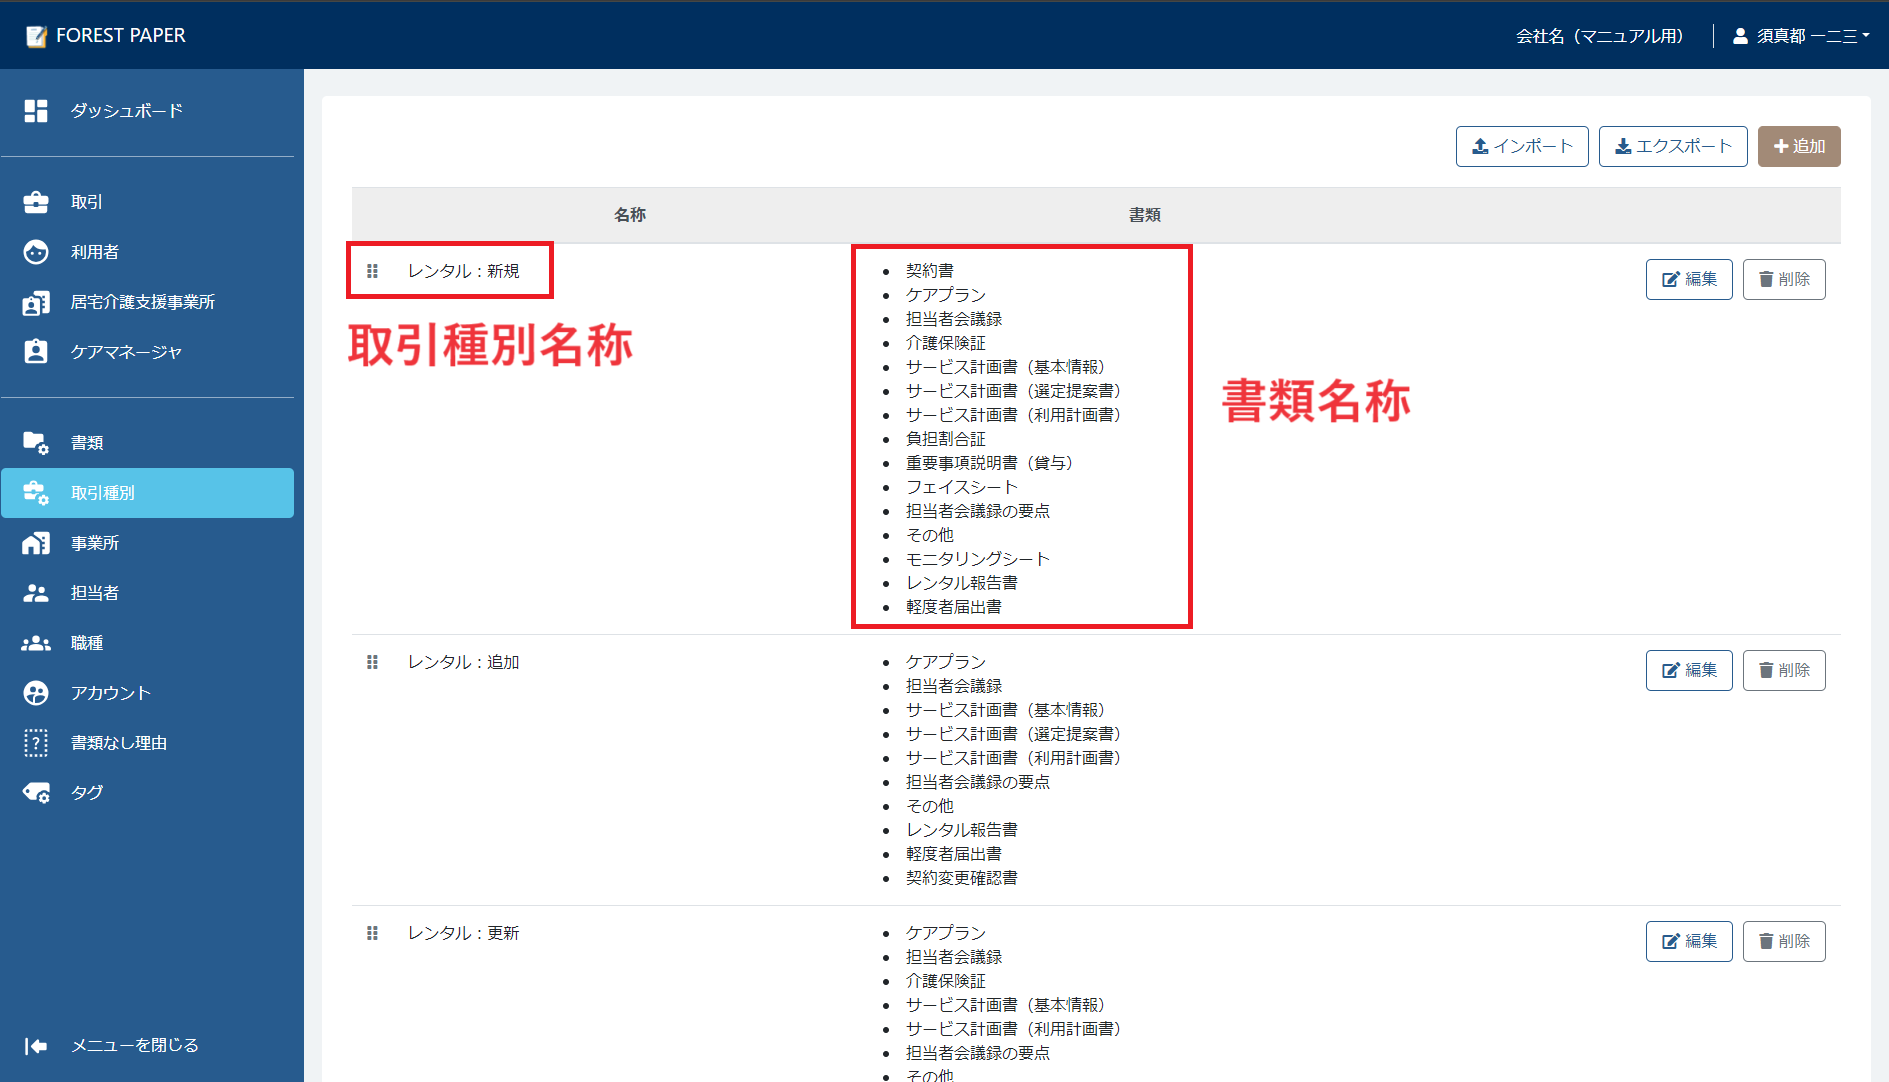
Task: Open 担当者 via the people icon
Action: 36,592
